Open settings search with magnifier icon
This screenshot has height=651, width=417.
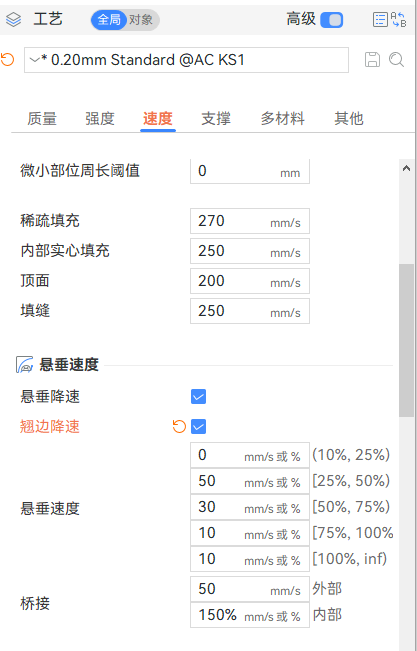(397, 60)
